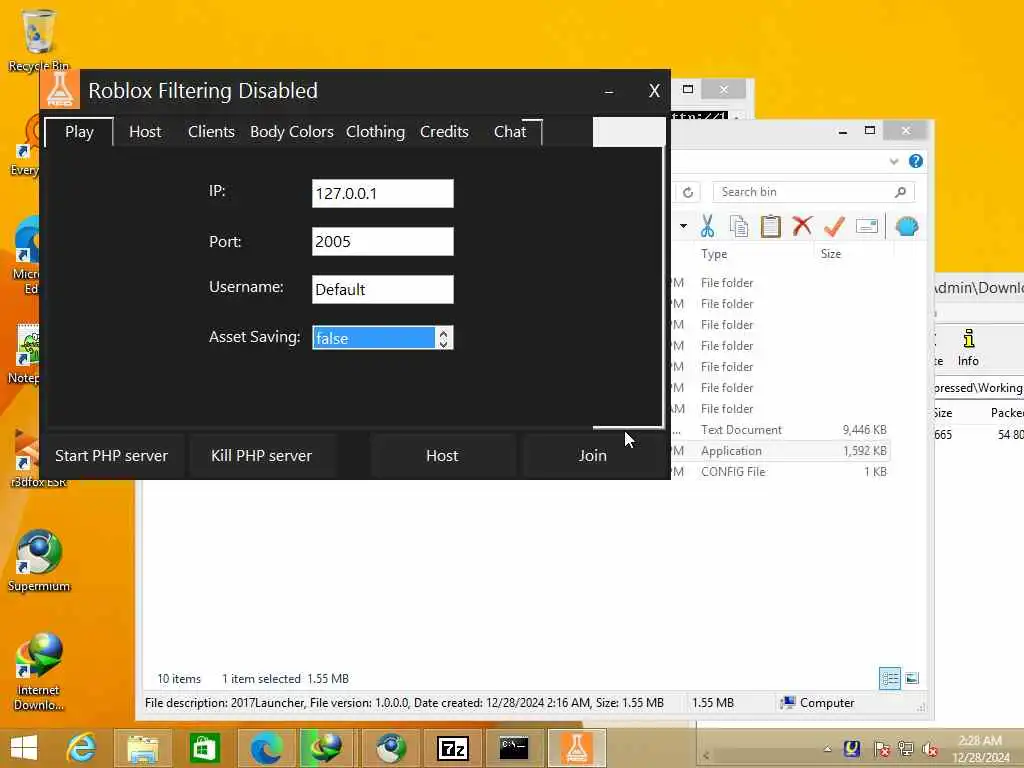This screenshot has width=1024, height=768.
Task: Click the orange checkmark Rename icon
Action: [x=834, y=226]
